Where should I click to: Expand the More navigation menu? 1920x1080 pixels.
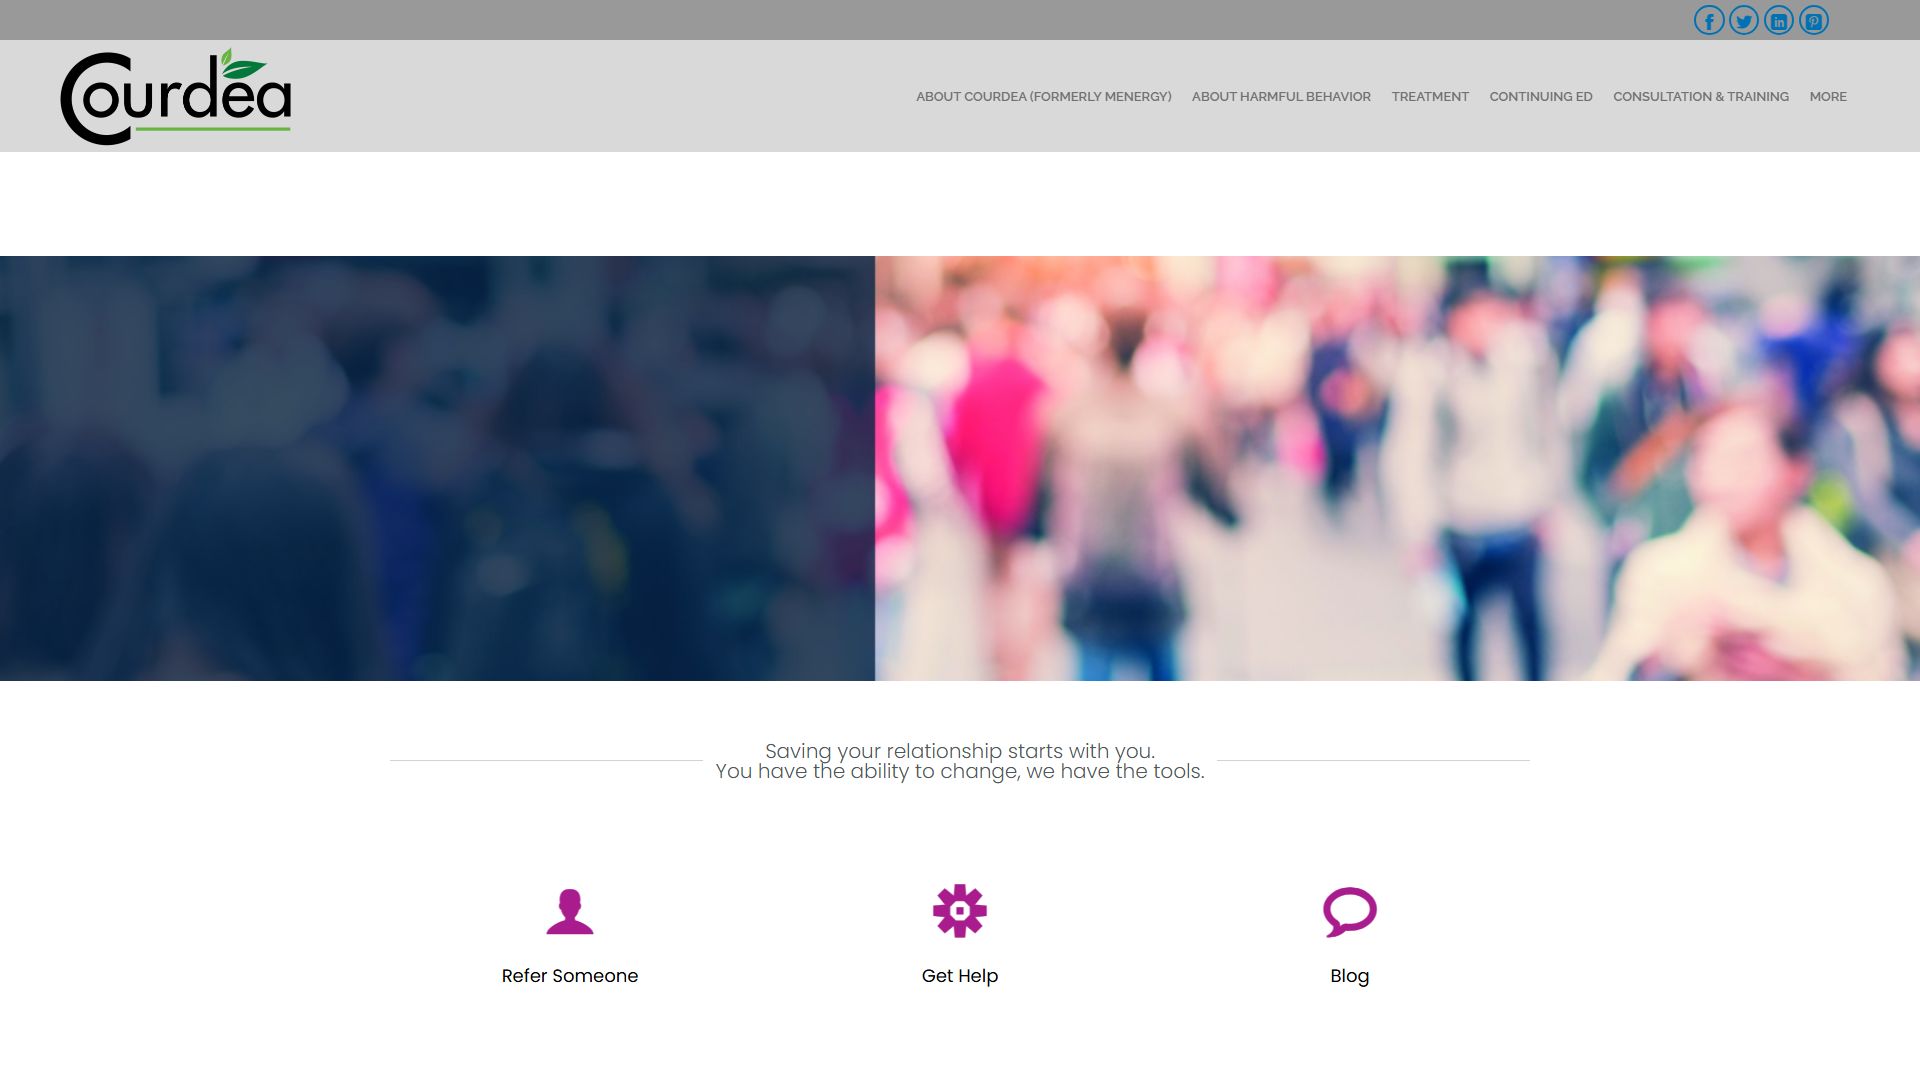coord(1828,97)
